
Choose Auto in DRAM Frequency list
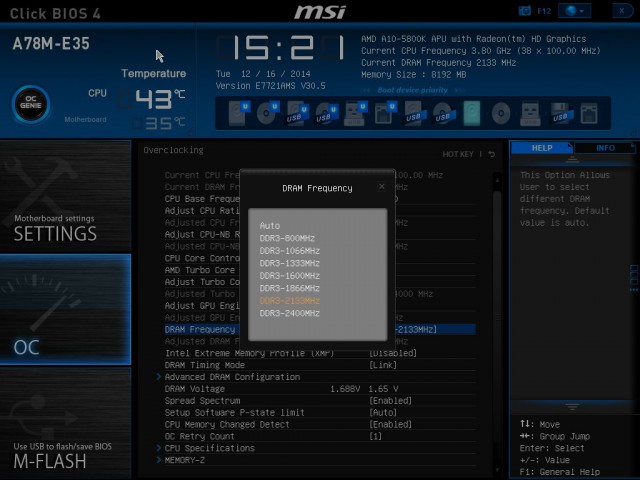point(270,226)
